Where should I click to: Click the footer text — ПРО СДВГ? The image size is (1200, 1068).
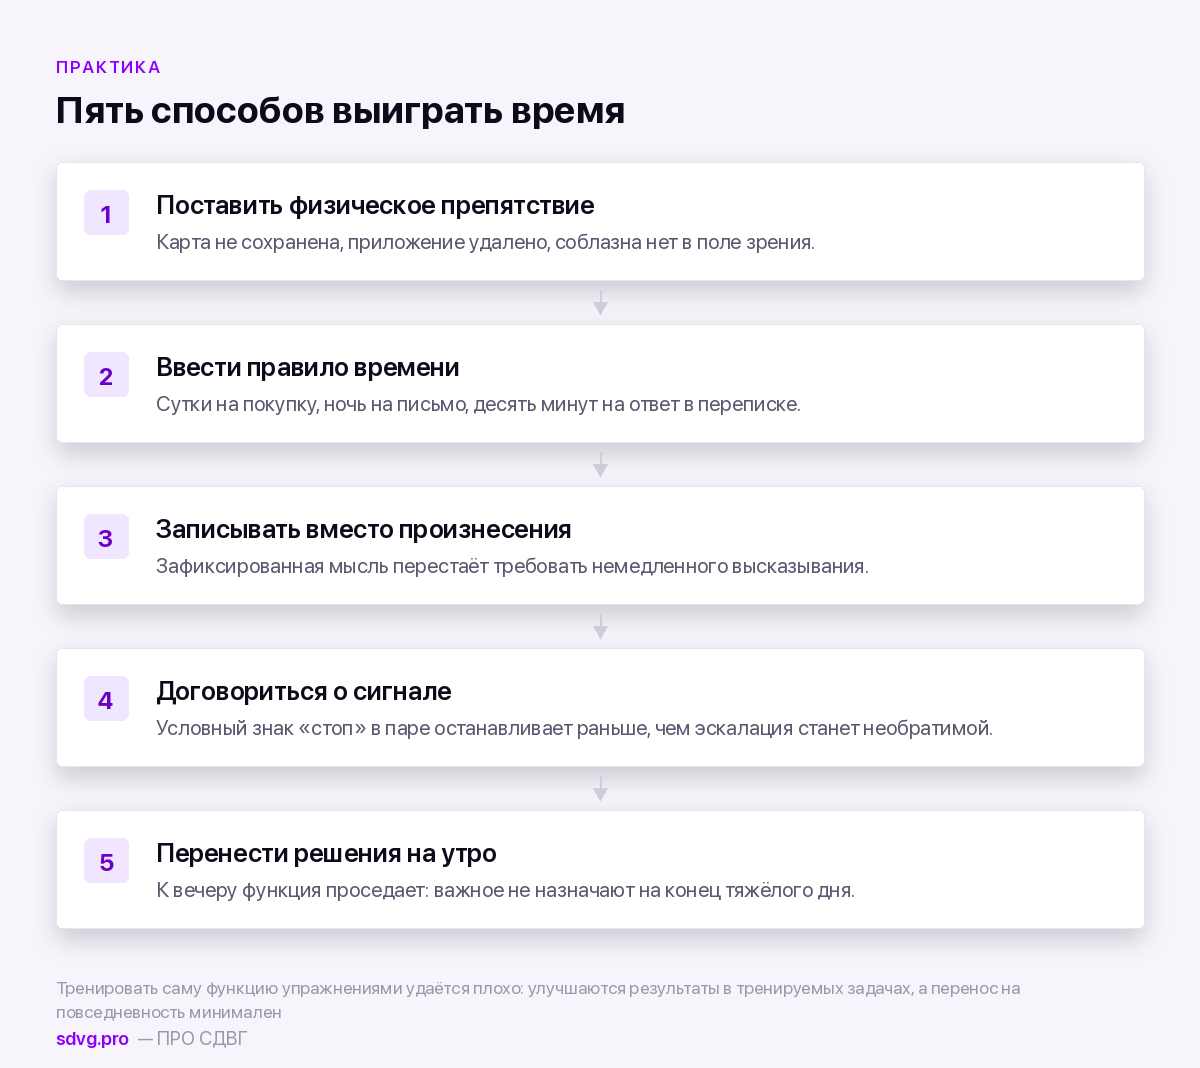pos(192,1038)
